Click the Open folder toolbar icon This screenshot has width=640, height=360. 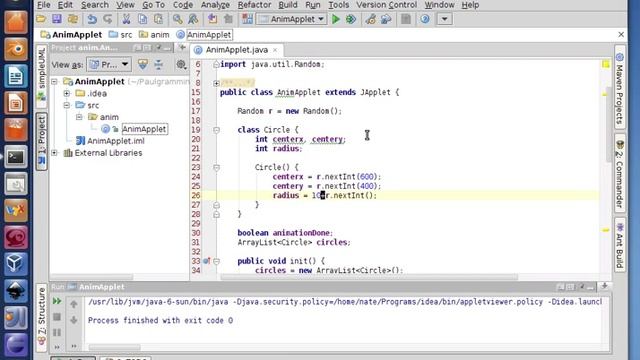coord(41,19)
